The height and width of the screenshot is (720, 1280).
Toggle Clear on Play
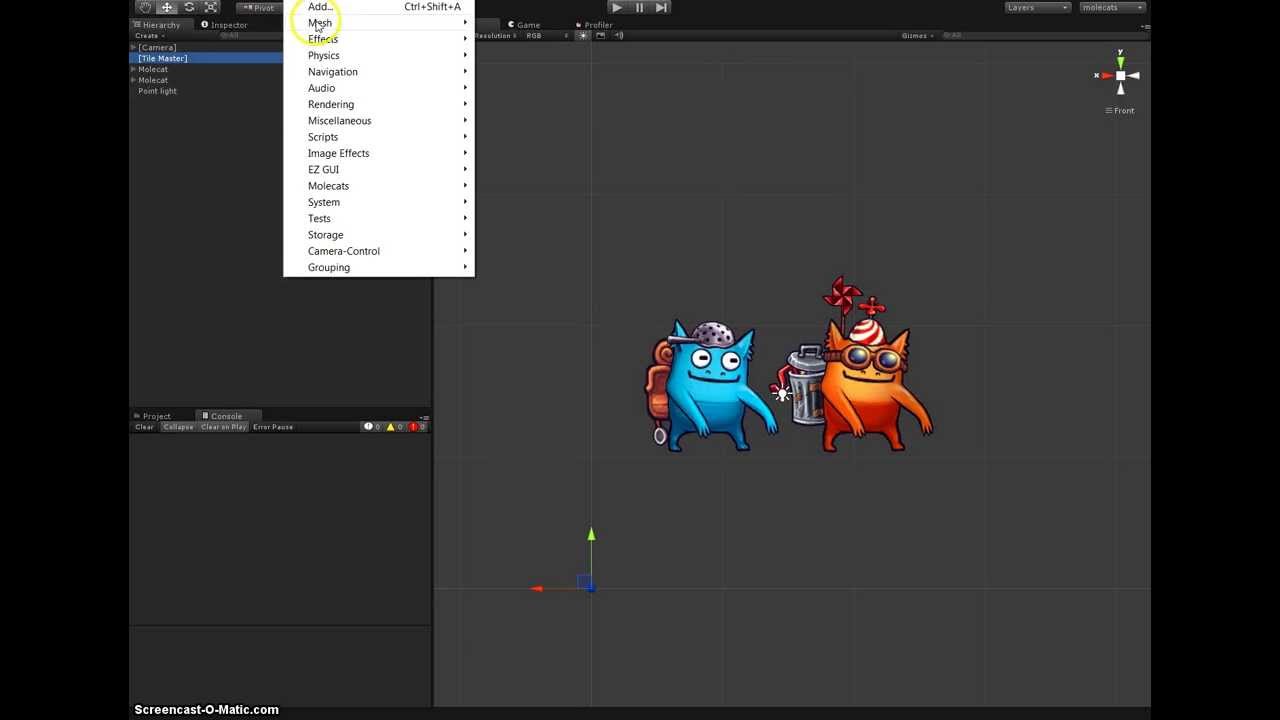tap(223, 427)
